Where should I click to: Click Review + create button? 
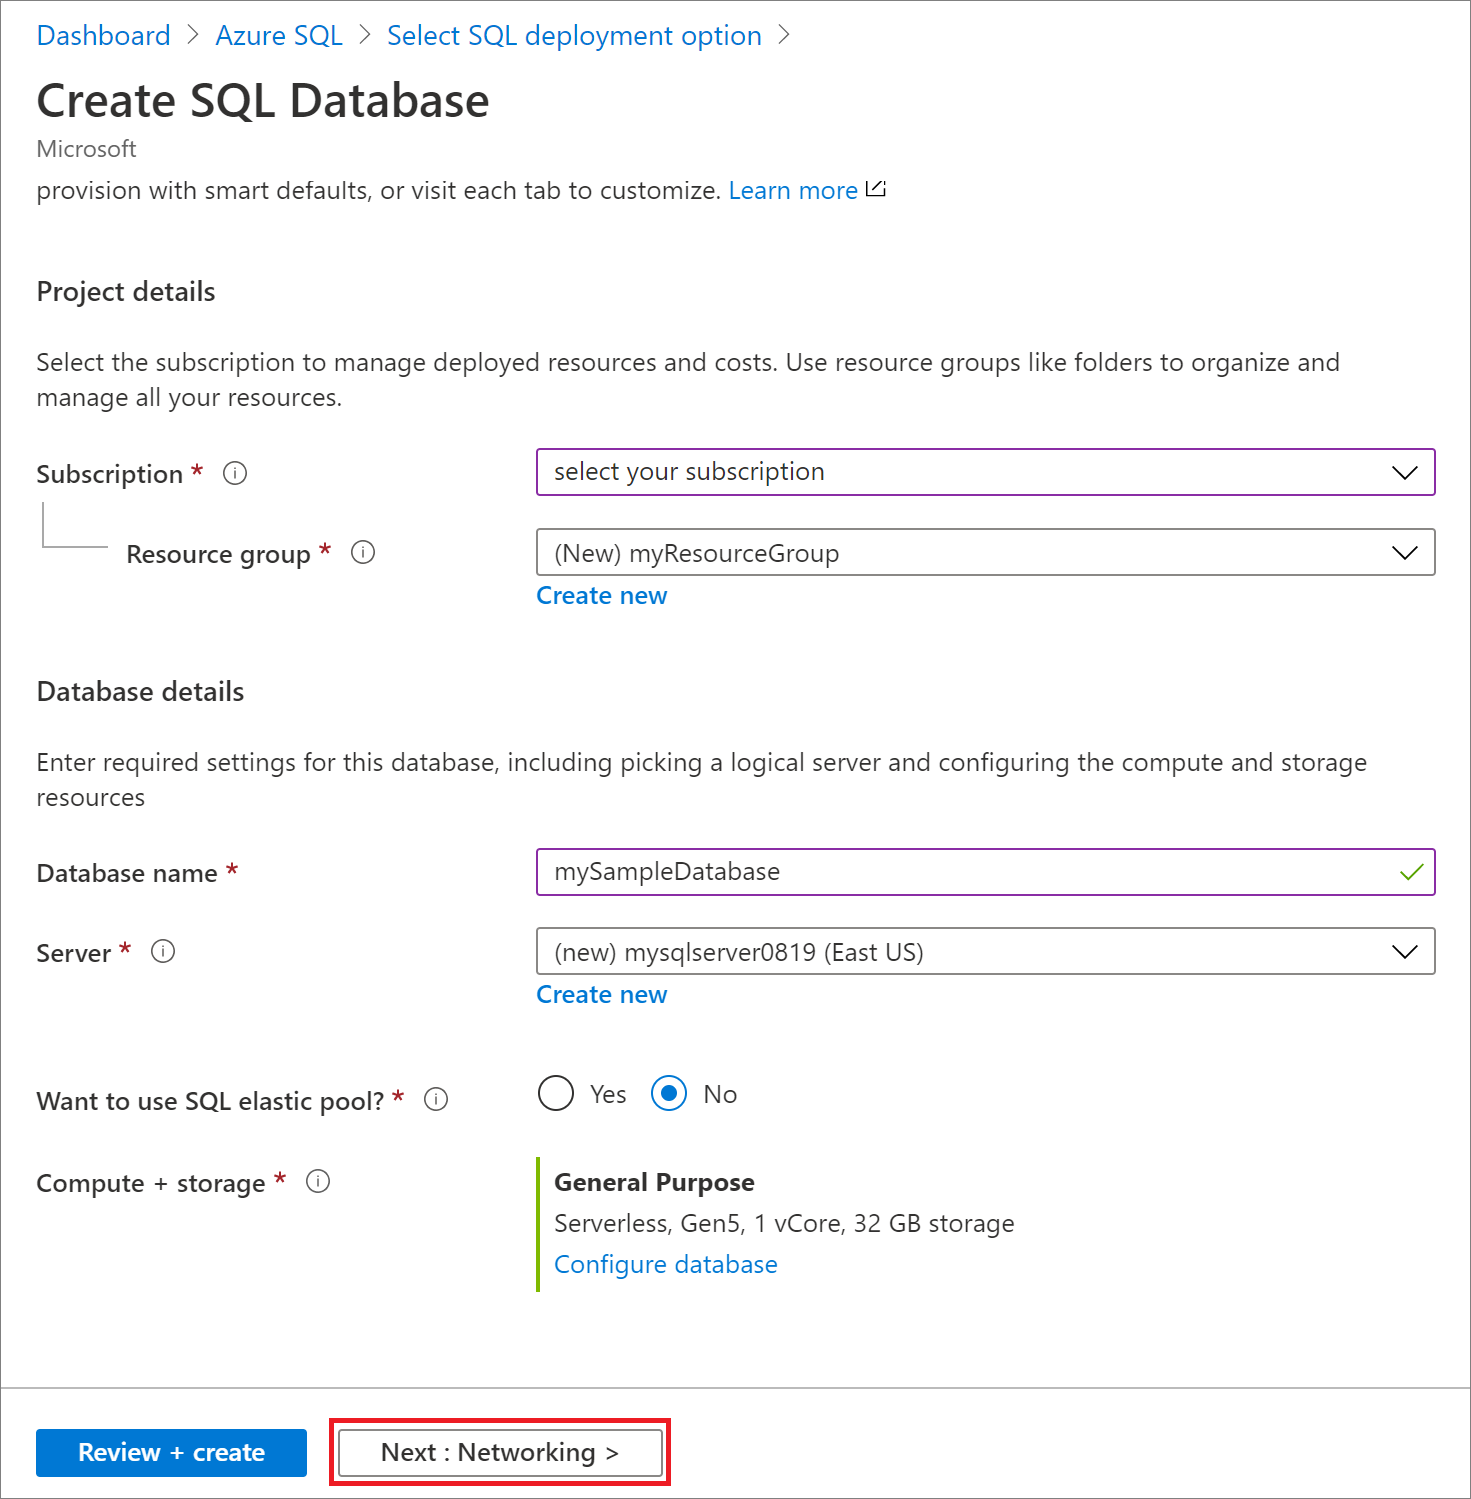170,1452
